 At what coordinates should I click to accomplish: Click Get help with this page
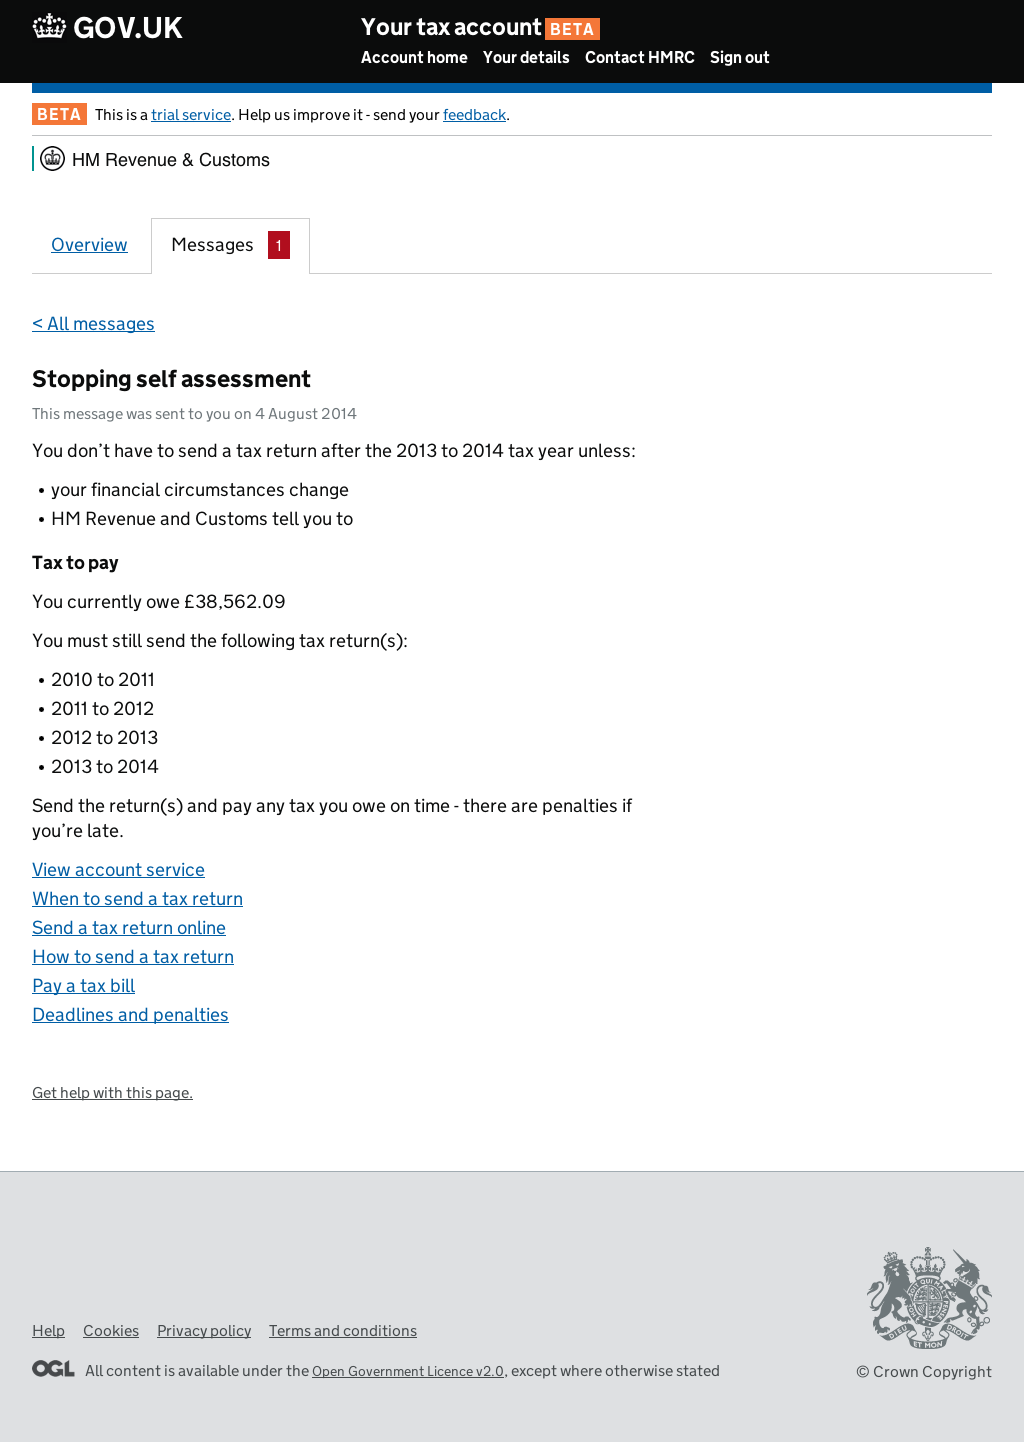point(112,1093)
